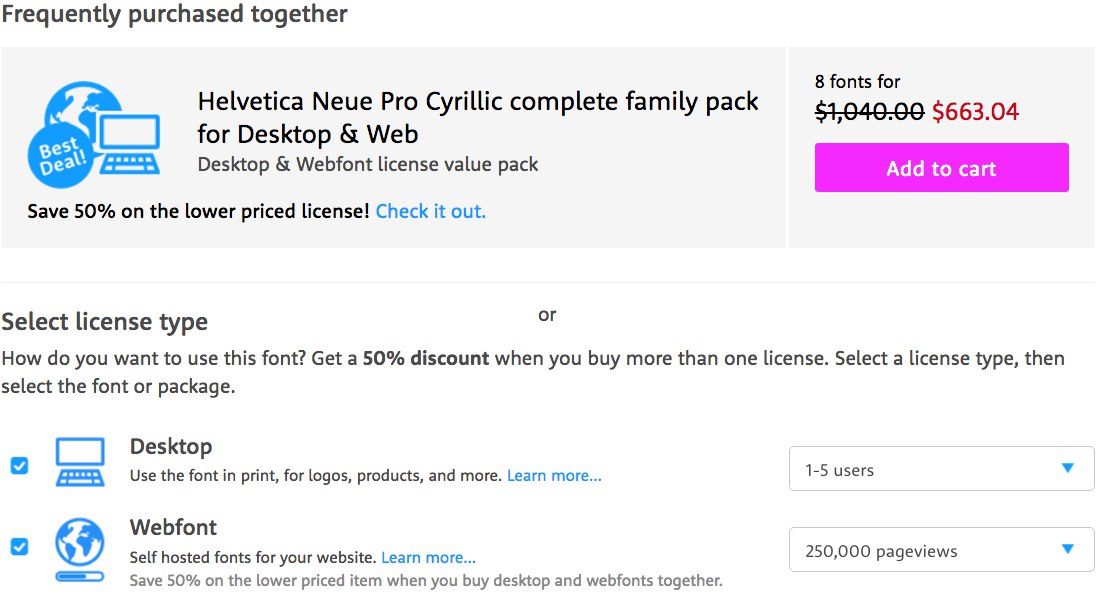Click the Select license type heading
The height and width of the screenshot is (605, 1106).
pyautogui.click(x=104, y=322)
